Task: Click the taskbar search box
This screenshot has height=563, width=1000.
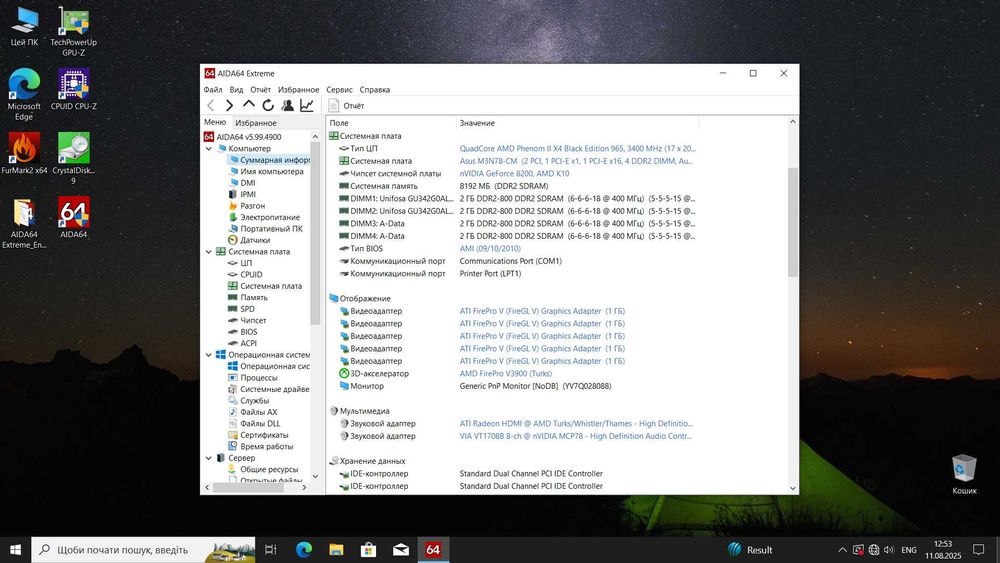Action: pyautogui.click(x=143, y=550)
